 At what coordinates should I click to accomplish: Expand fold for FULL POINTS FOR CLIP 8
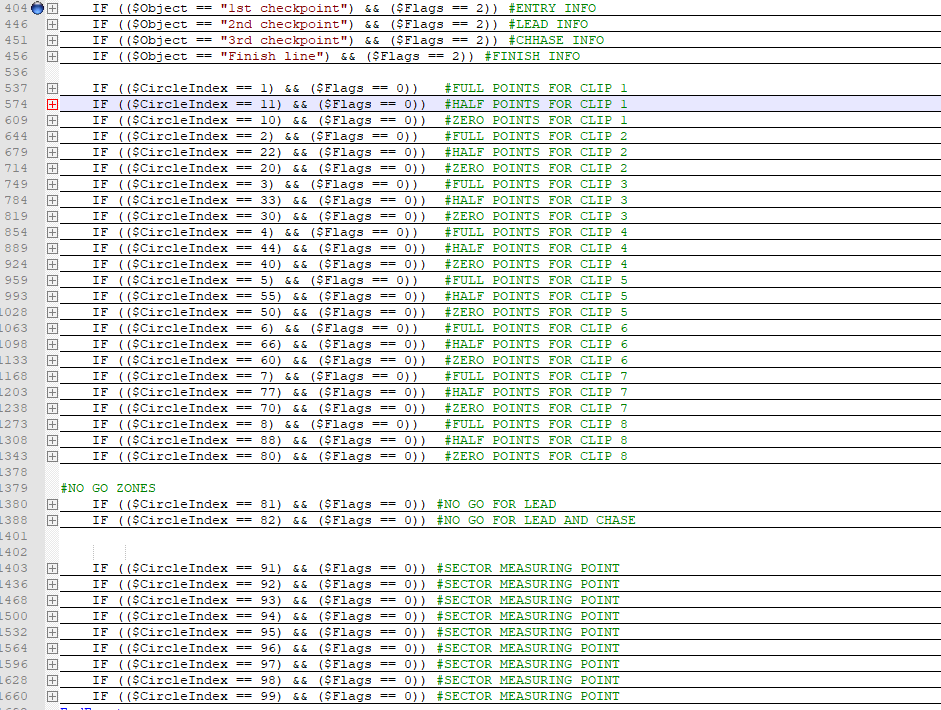tap(52, 424)
